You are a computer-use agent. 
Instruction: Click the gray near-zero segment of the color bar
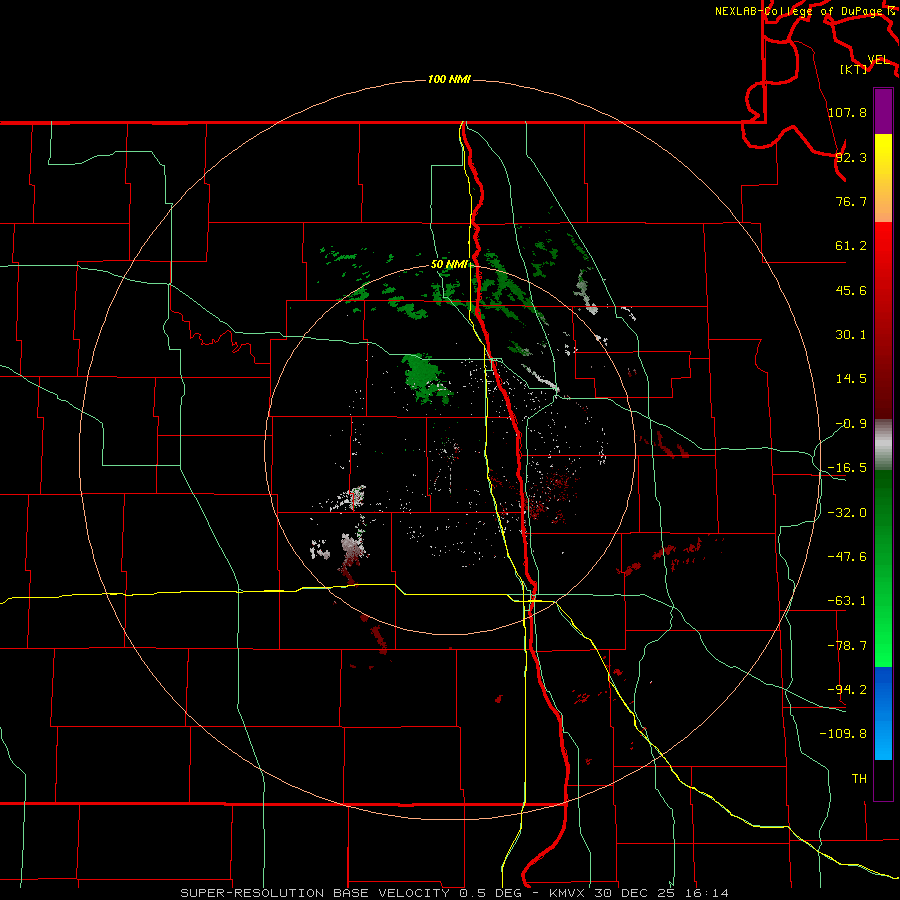(x=883, y=445)
